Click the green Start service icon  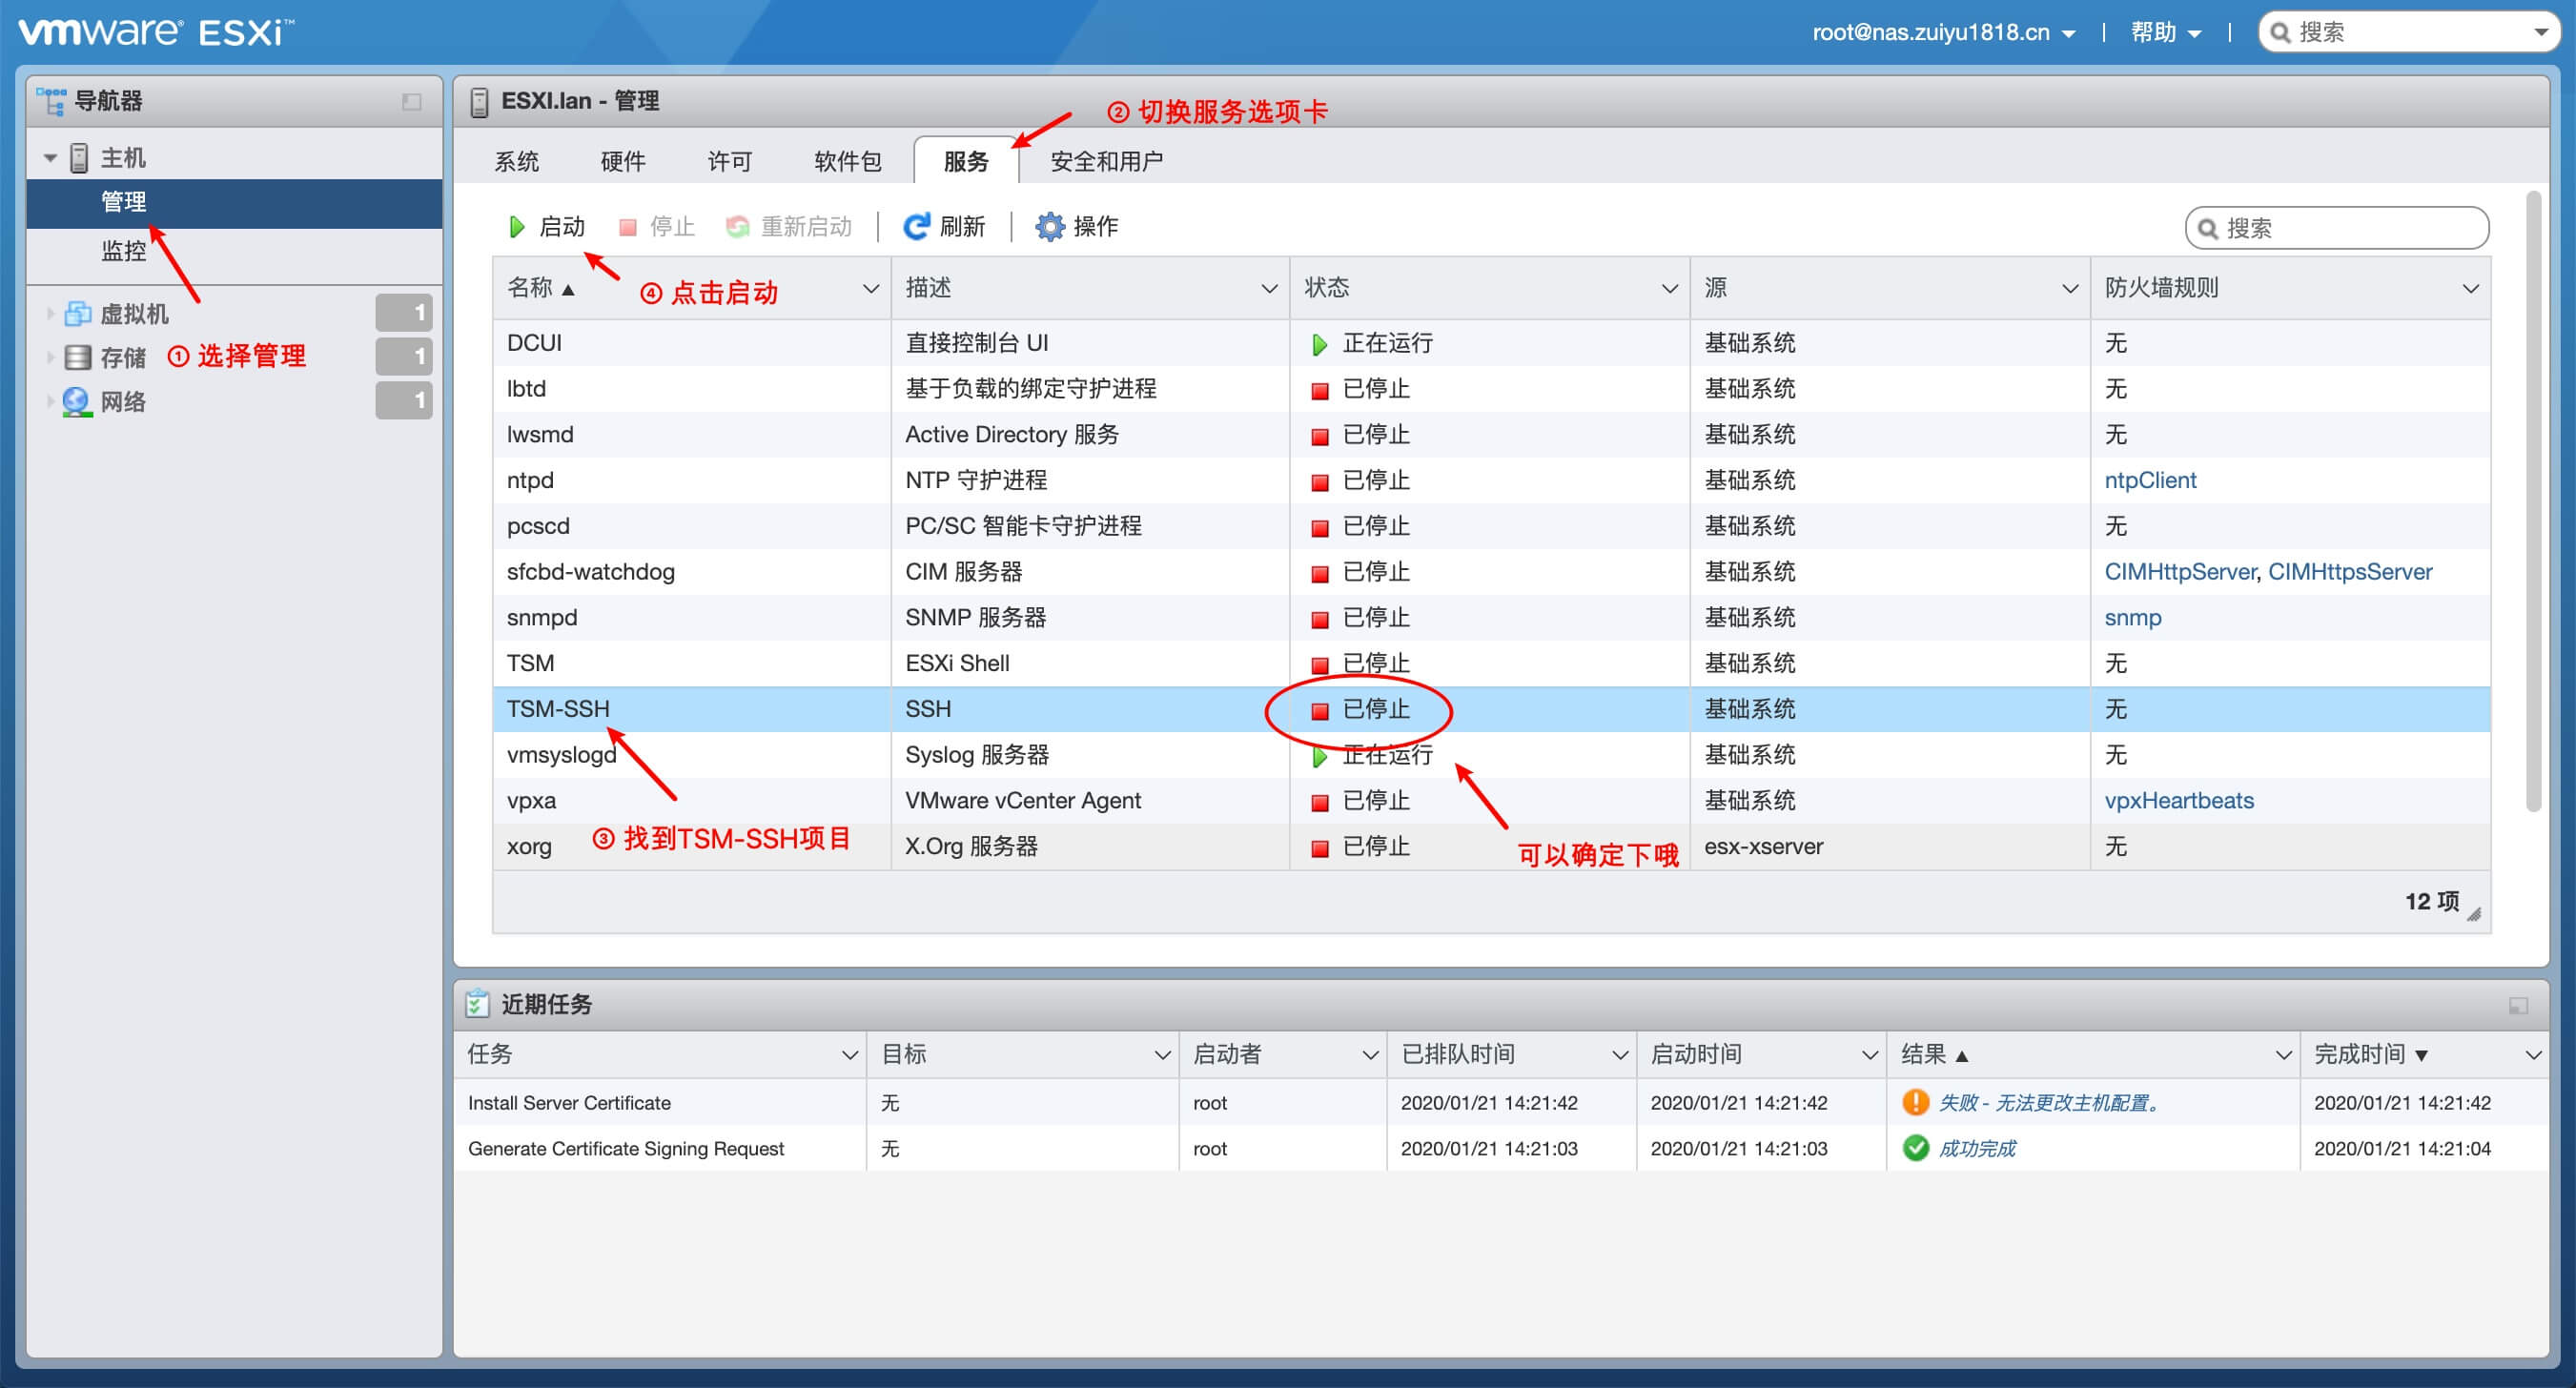(516, 227)
